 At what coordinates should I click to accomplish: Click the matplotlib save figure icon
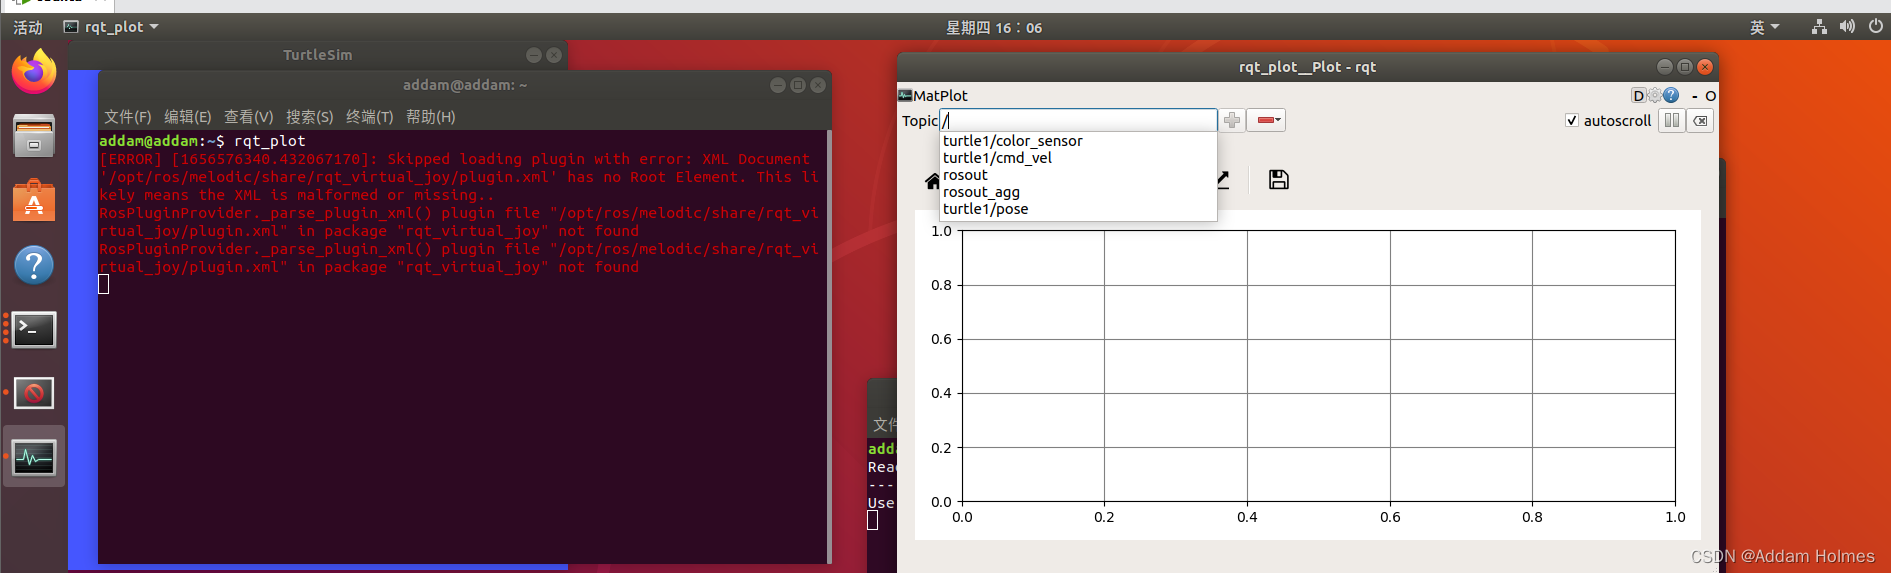[x=1278, y=180]
